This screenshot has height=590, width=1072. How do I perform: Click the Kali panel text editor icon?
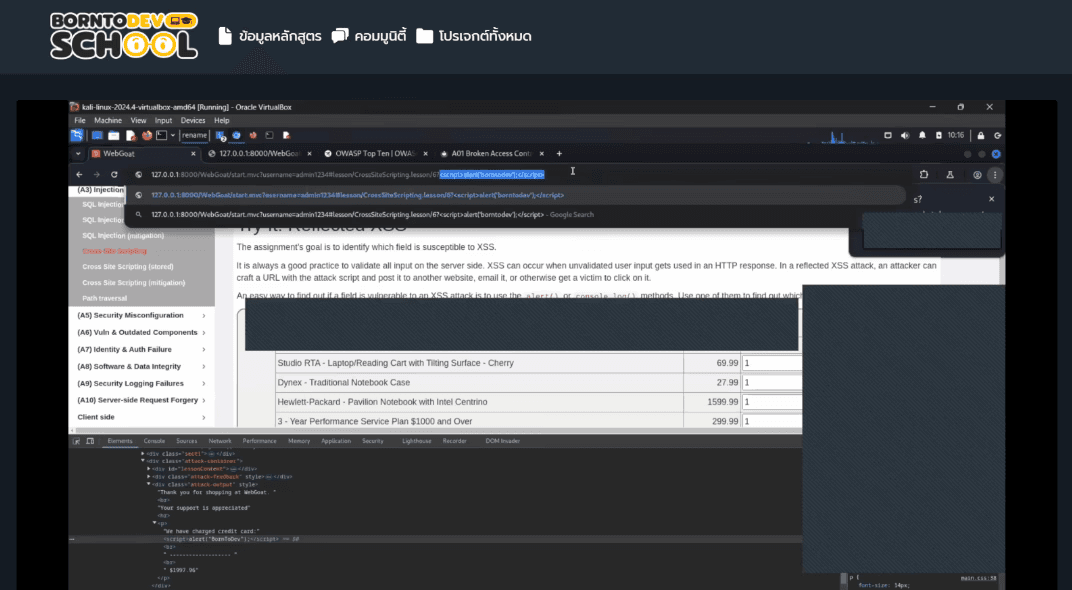pyautogui.click(x=131, y=135)
